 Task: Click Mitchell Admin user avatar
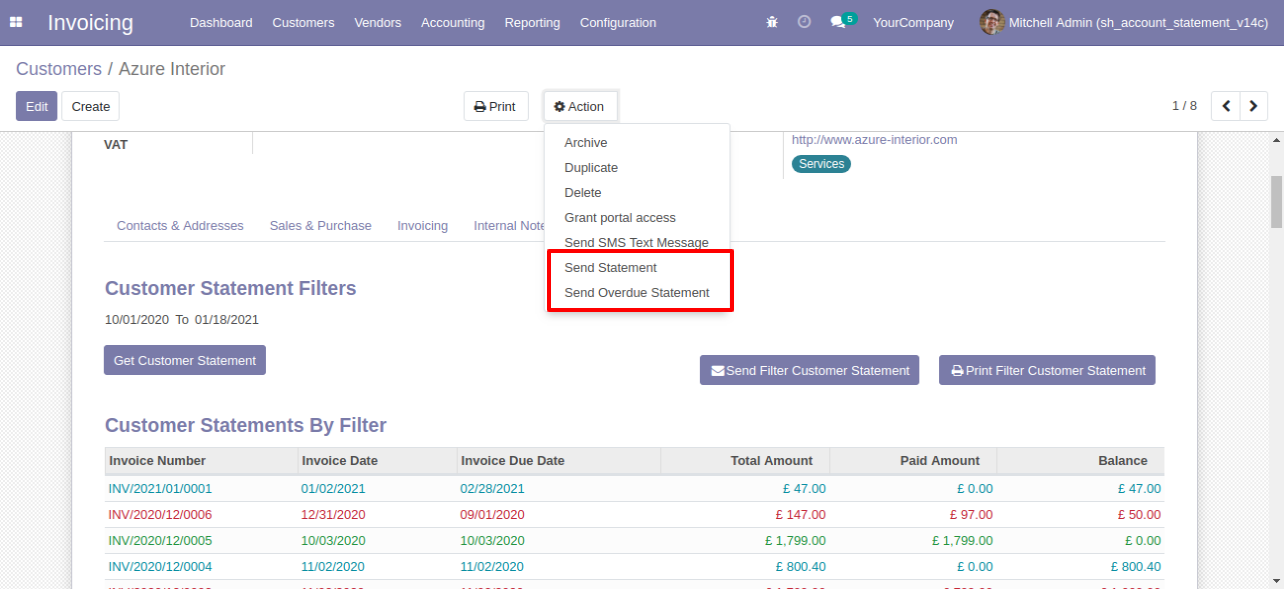click(991, 22)
